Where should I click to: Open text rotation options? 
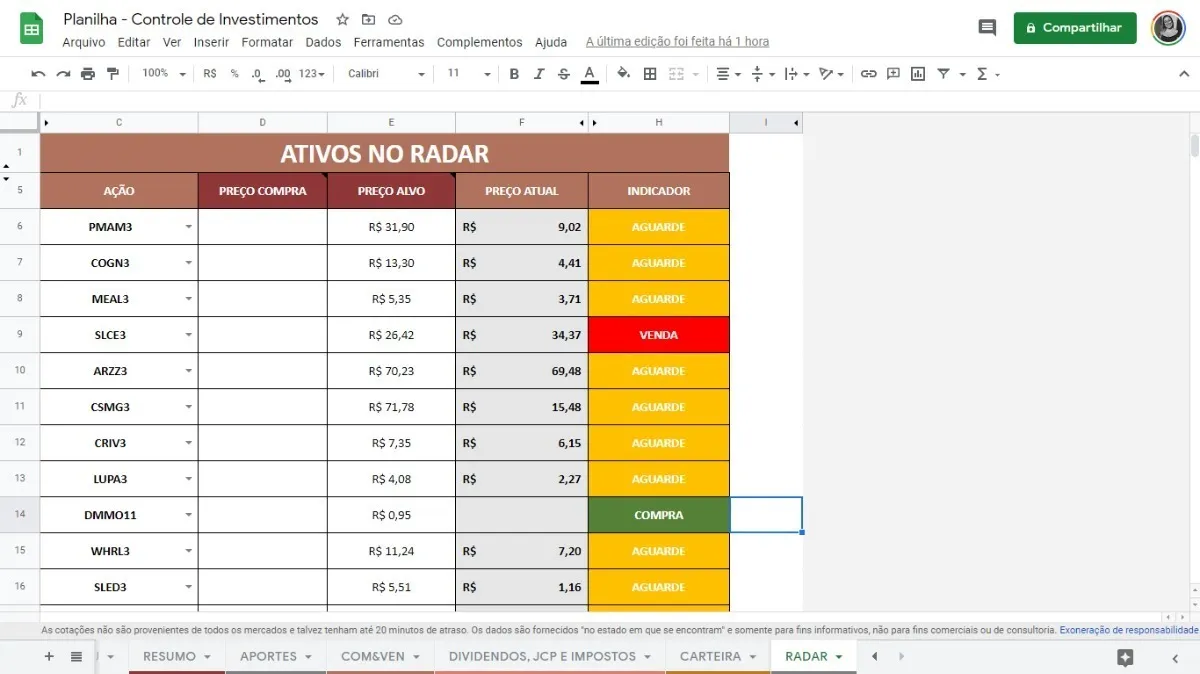coord(830,74)
